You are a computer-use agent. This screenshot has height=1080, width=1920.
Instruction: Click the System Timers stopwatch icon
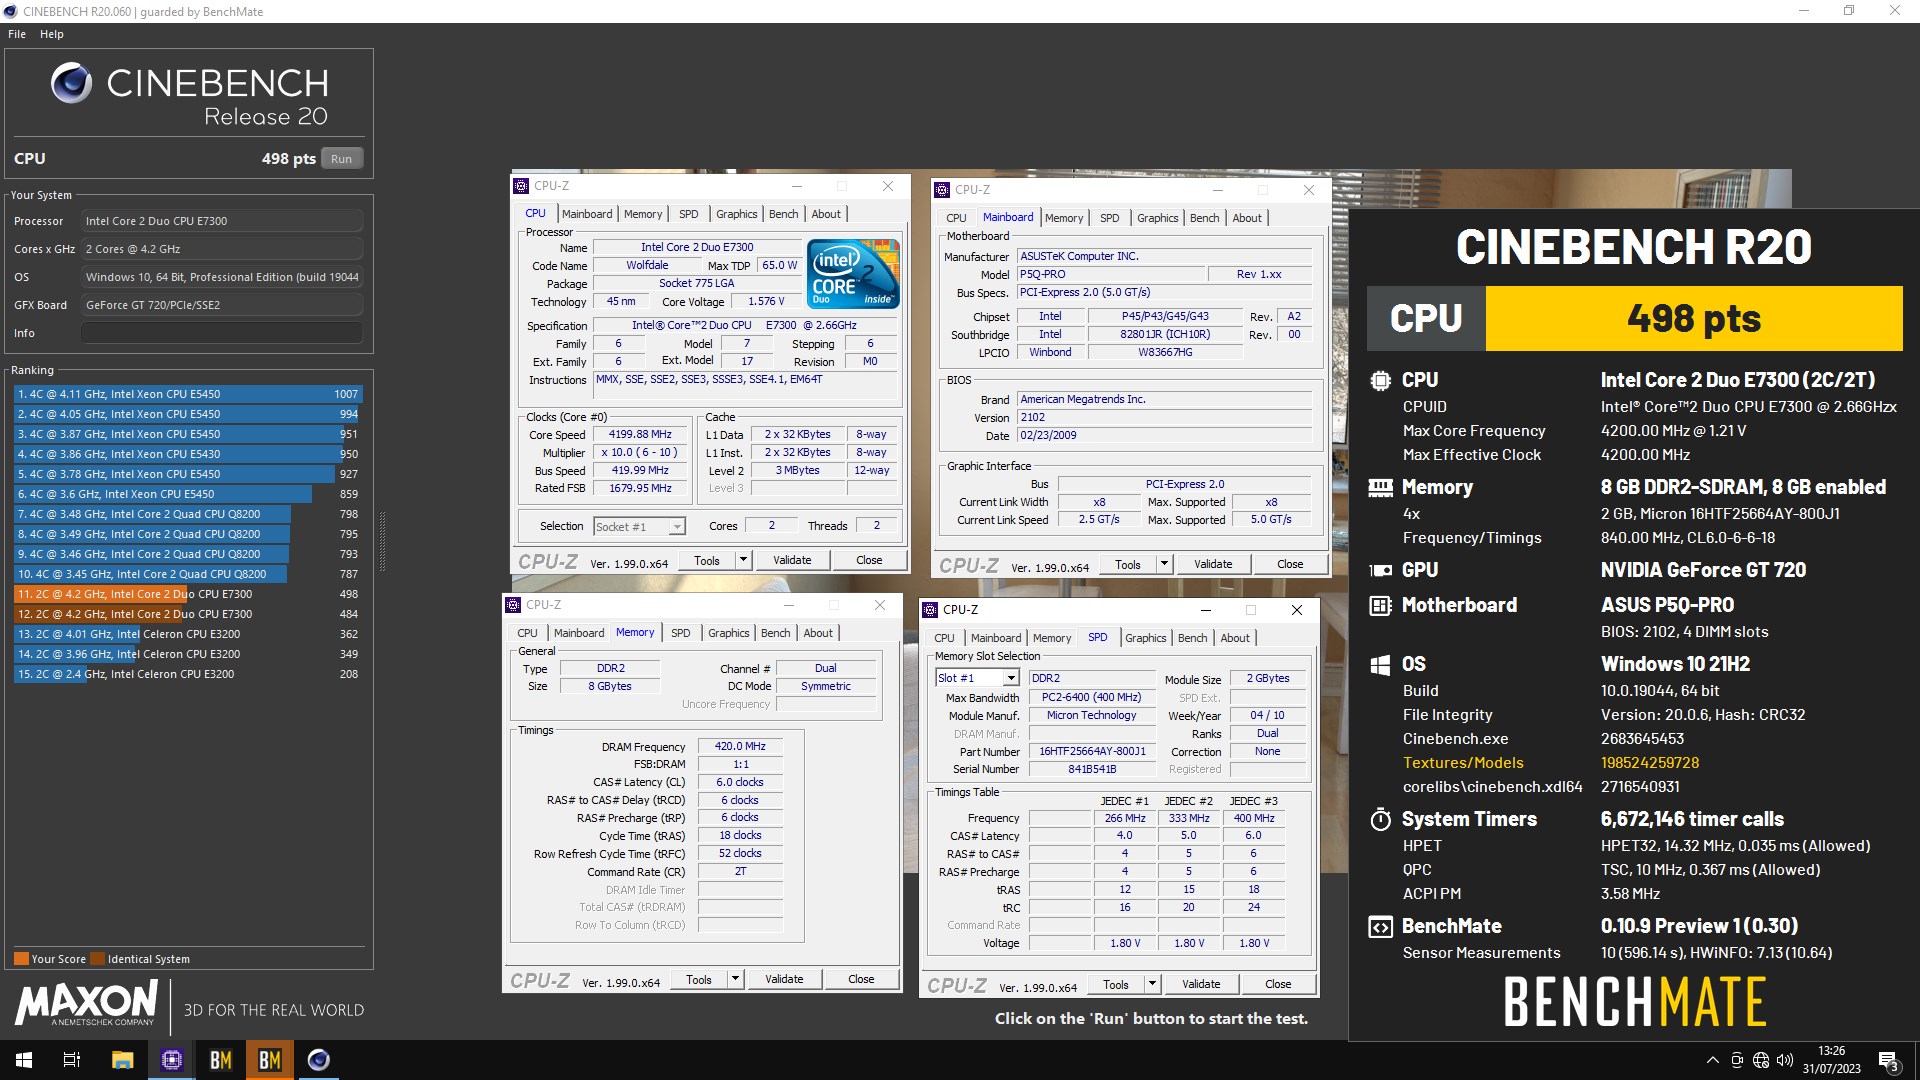(x=1380, y=819)
